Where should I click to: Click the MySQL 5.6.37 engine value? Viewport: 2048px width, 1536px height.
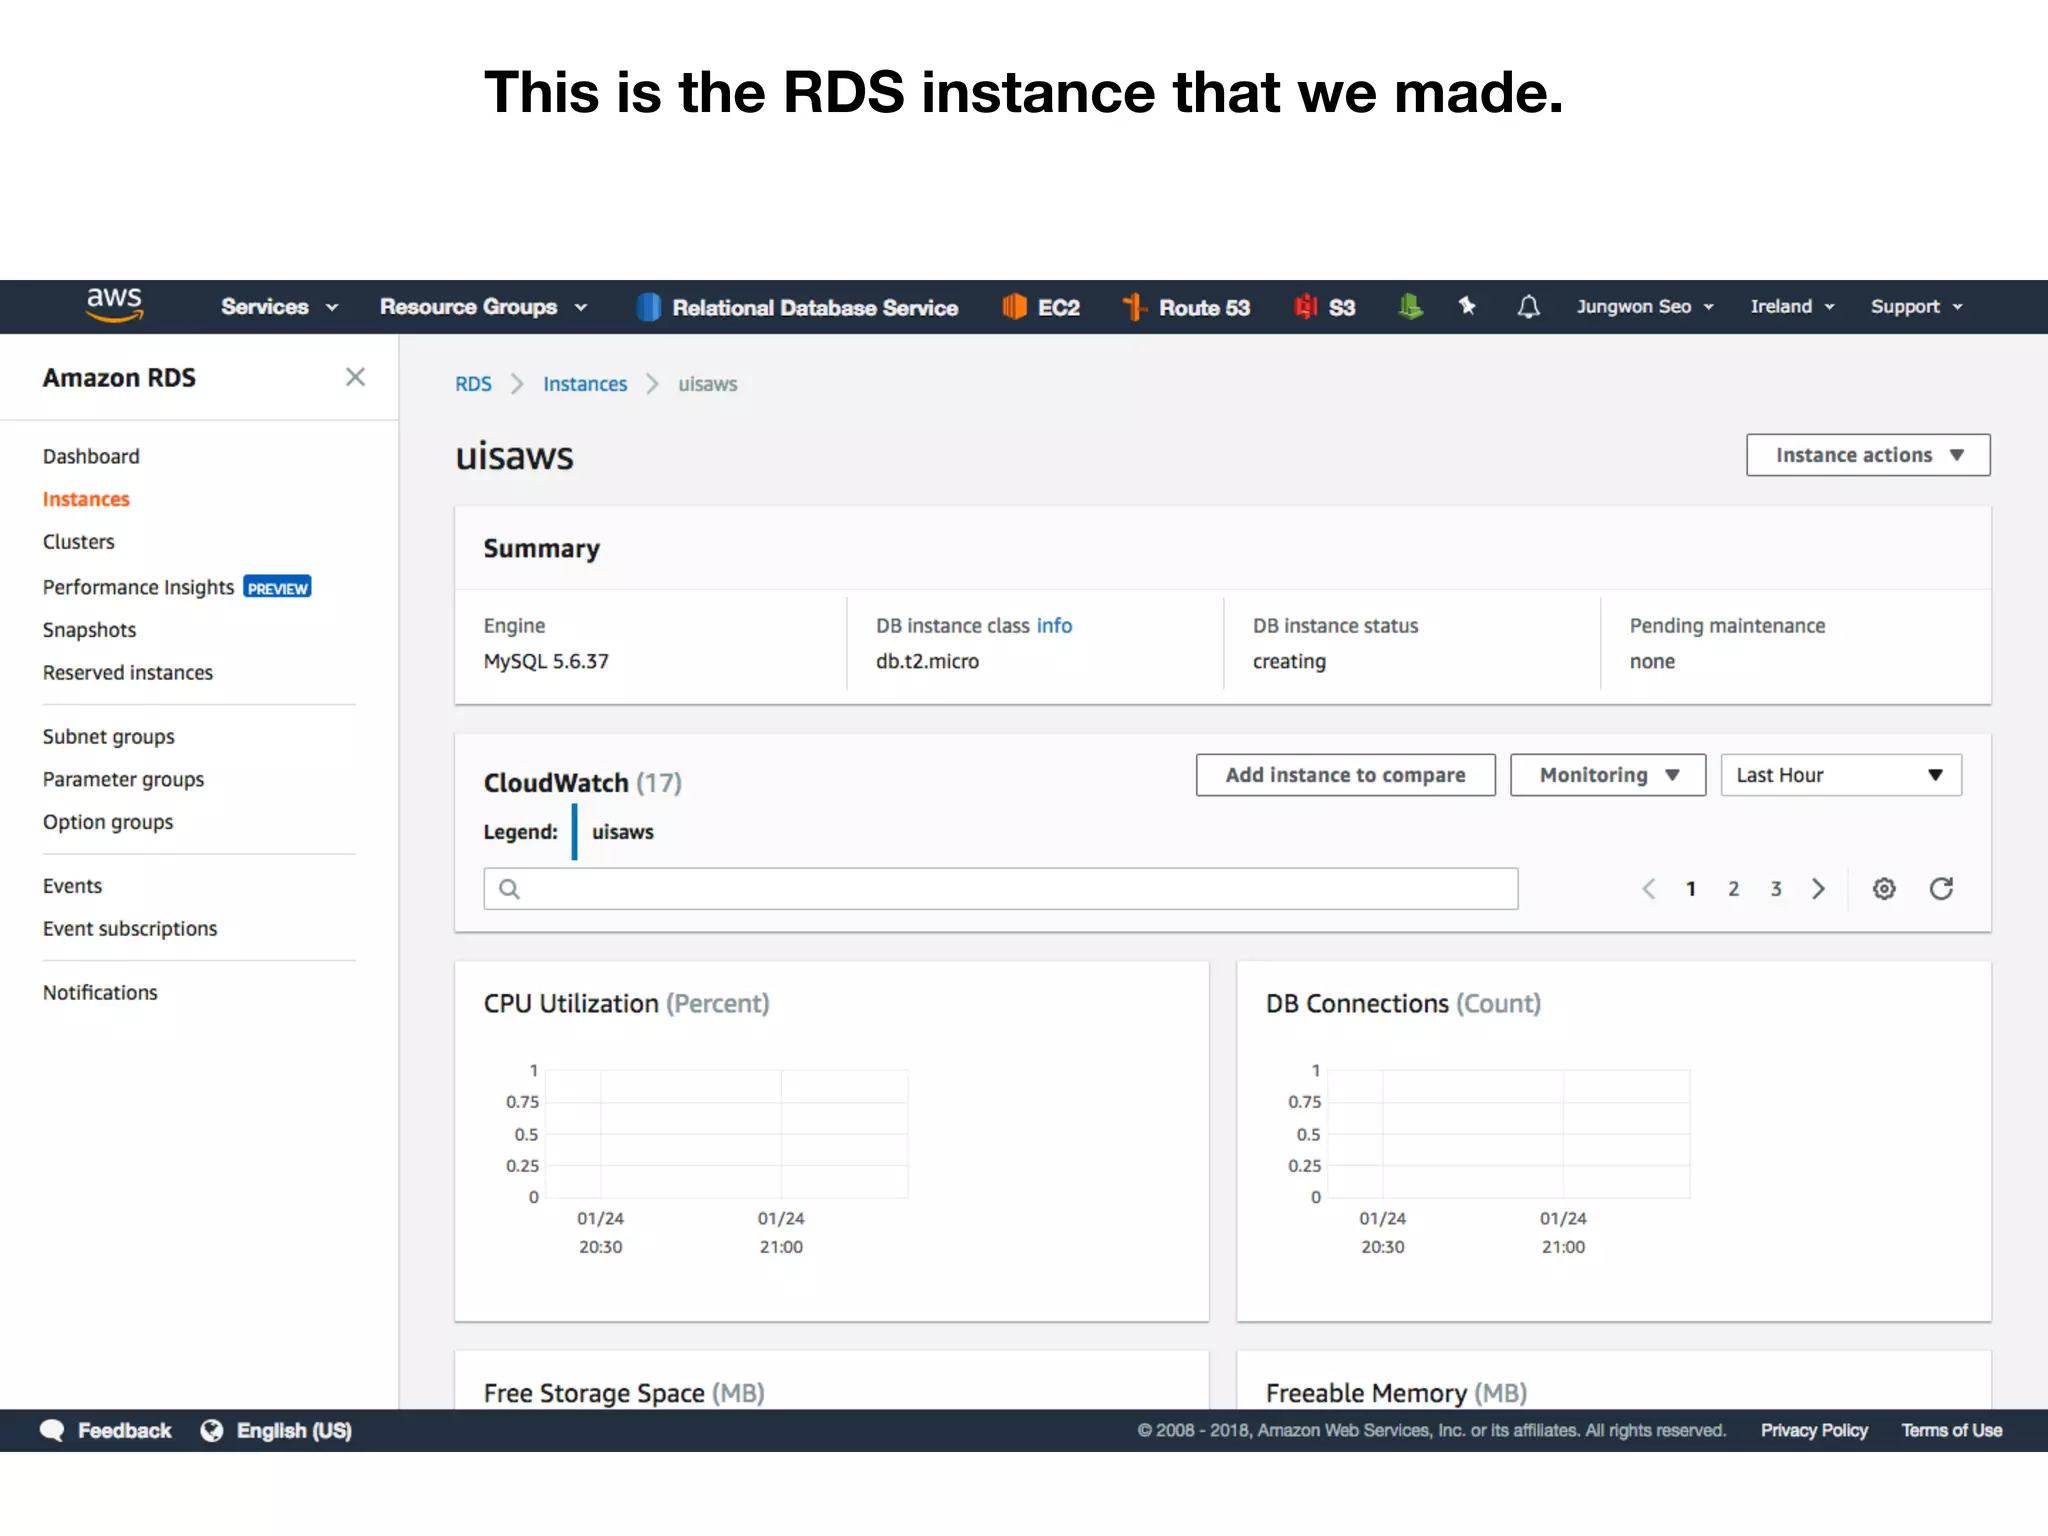[546, 662]
